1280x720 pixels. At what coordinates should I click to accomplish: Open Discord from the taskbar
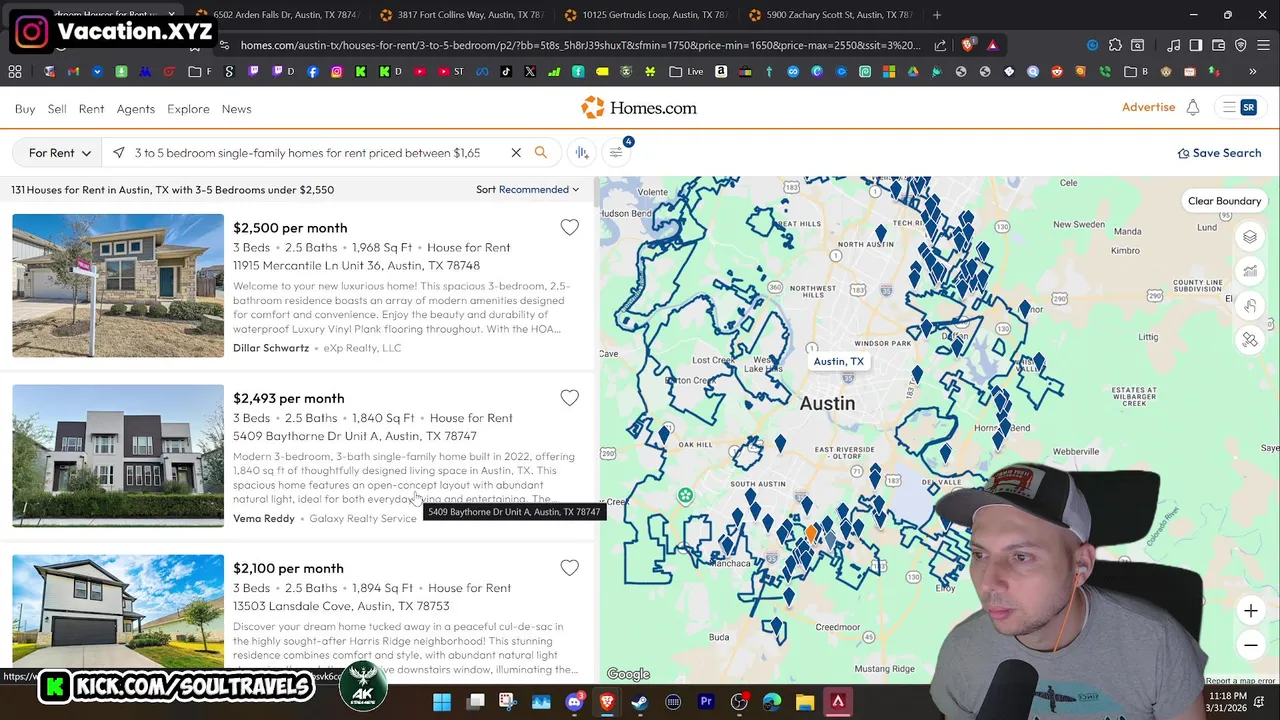click(x=574, y=702)
